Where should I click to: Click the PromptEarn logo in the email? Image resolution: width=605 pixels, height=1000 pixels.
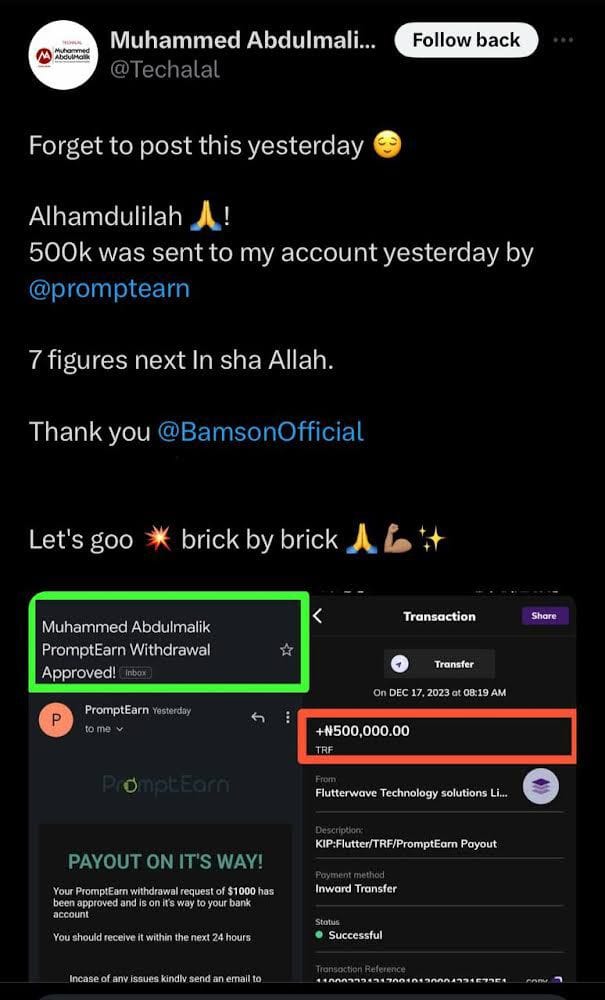pos(165,785)
